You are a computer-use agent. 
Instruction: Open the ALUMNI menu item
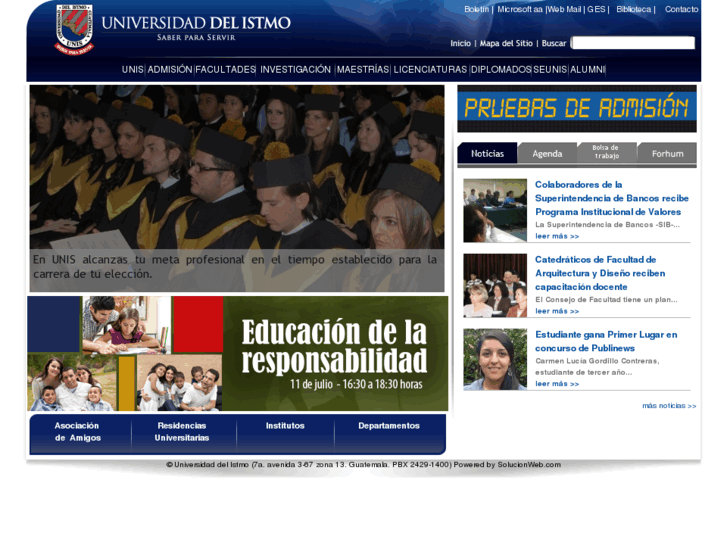tap(587, 70)
